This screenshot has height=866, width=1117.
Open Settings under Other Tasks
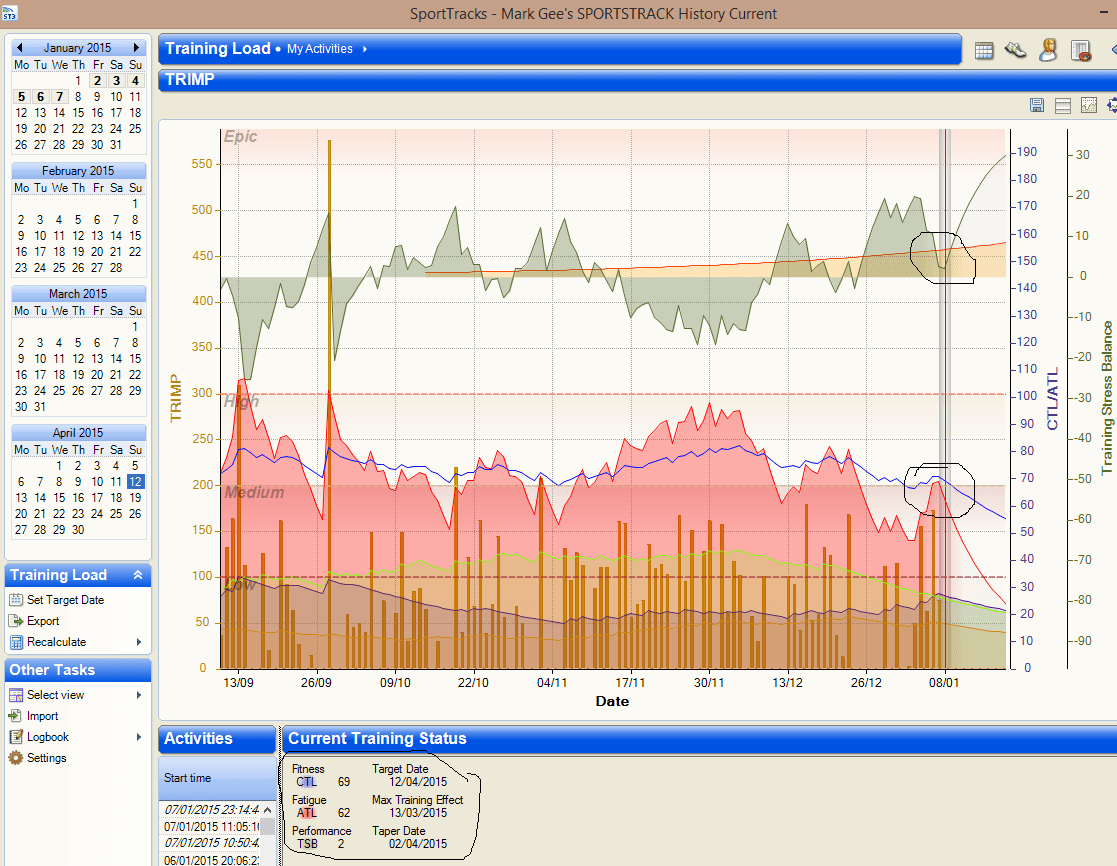(46, 758)
